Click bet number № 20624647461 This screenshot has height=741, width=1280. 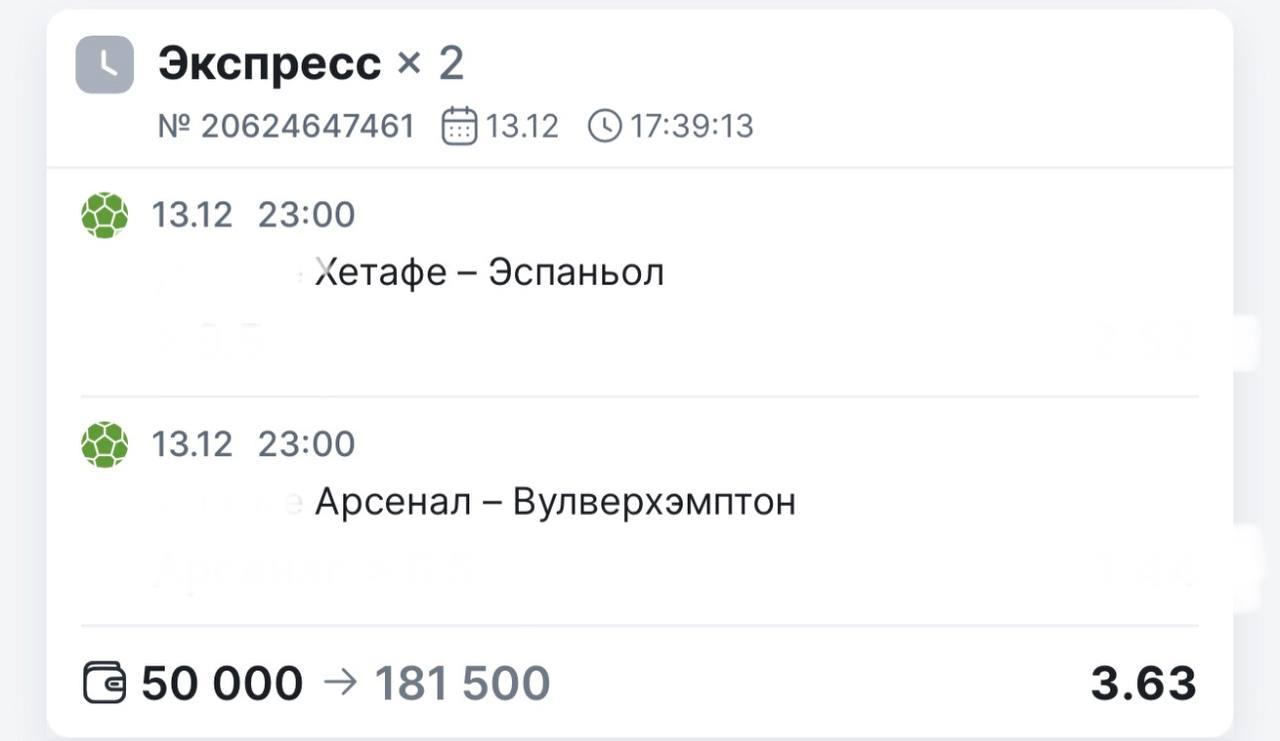pyautogui.click(x=286, y=127)
